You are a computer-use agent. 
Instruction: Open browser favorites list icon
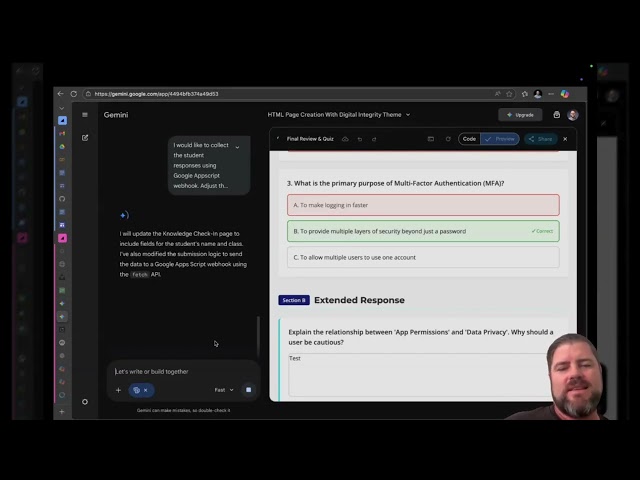[x=525, y=94]
